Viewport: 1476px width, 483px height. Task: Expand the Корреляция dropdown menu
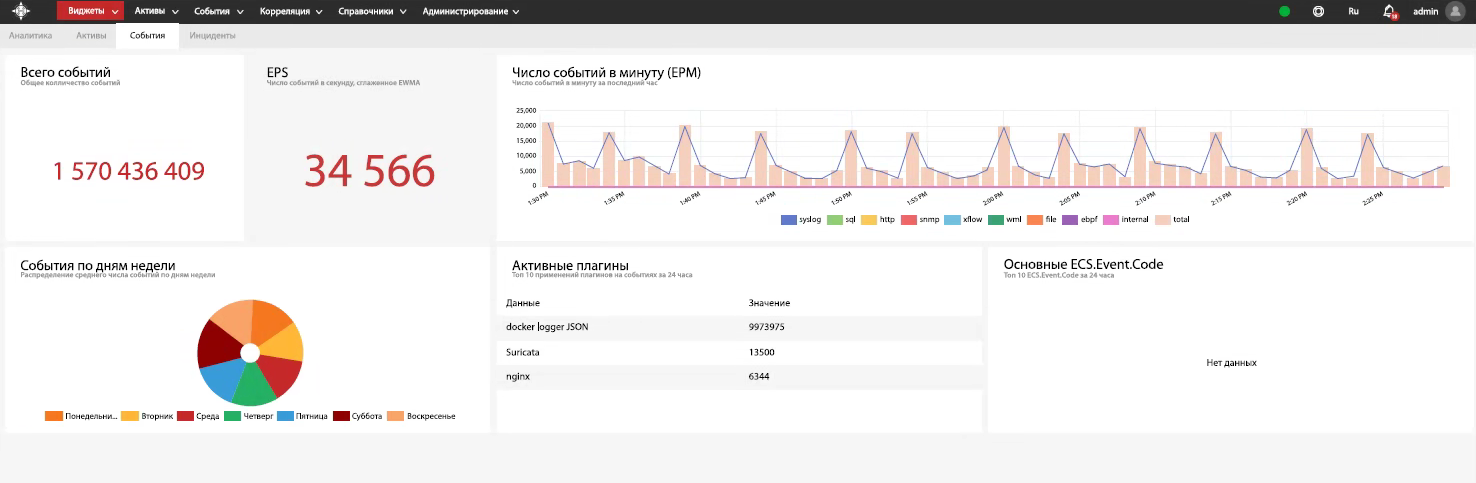pos(290,12)
